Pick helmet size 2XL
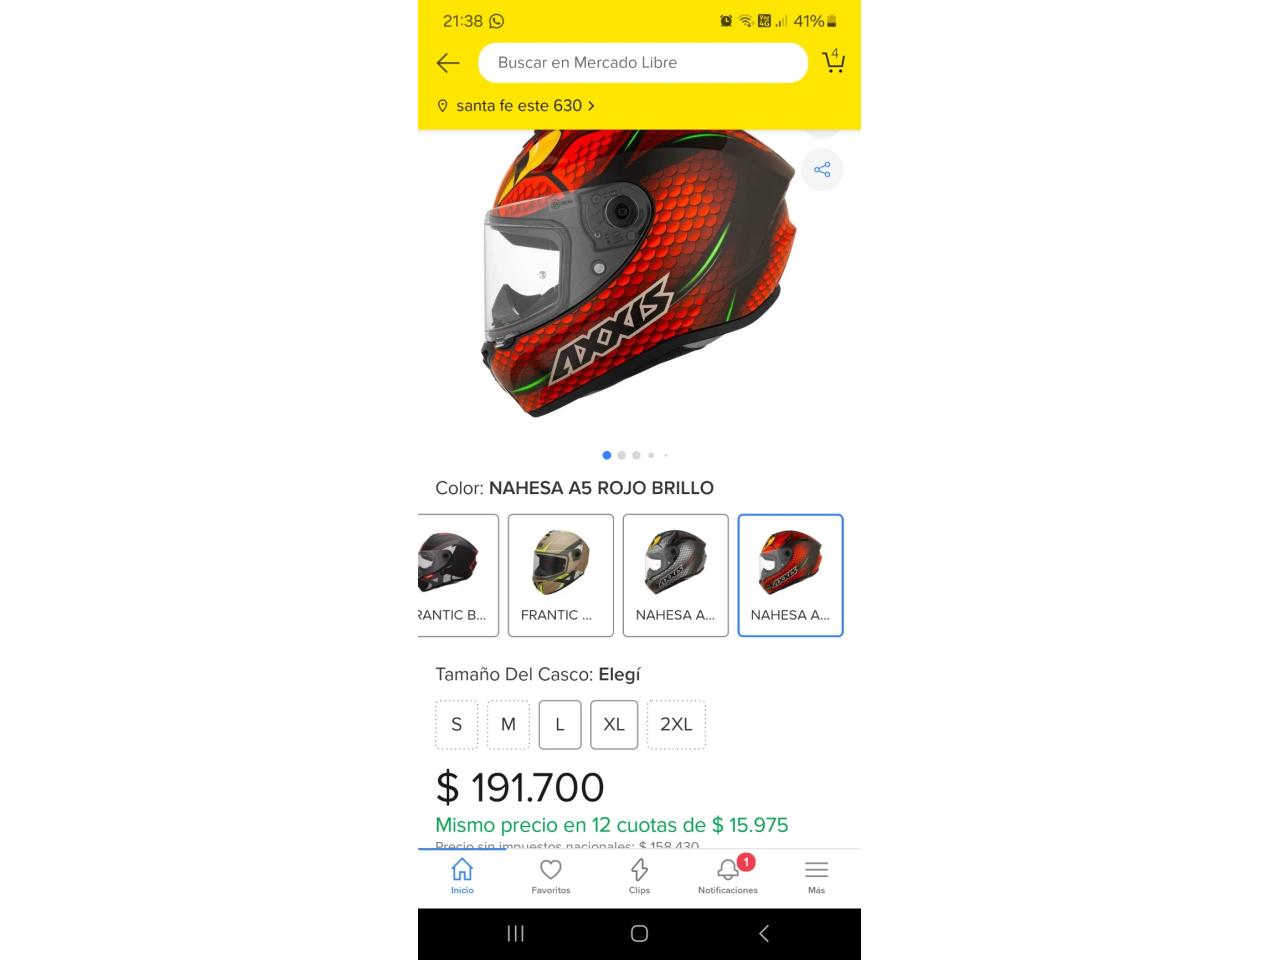Viewport: 1280px width, 960px height. tap(676, 725)
